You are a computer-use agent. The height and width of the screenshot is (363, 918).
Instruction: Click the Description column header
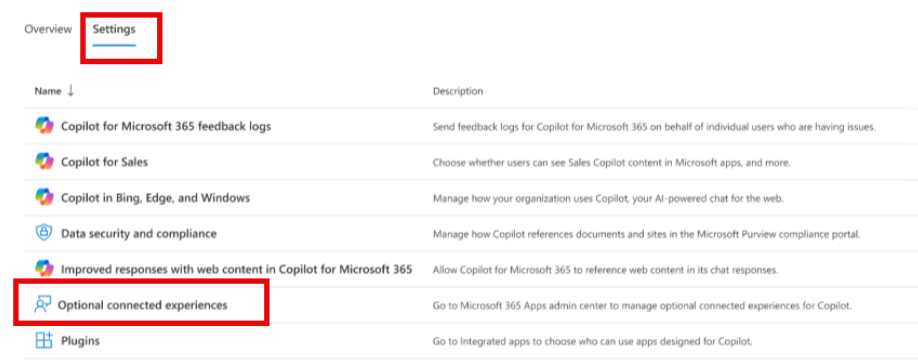coord(458,91)
